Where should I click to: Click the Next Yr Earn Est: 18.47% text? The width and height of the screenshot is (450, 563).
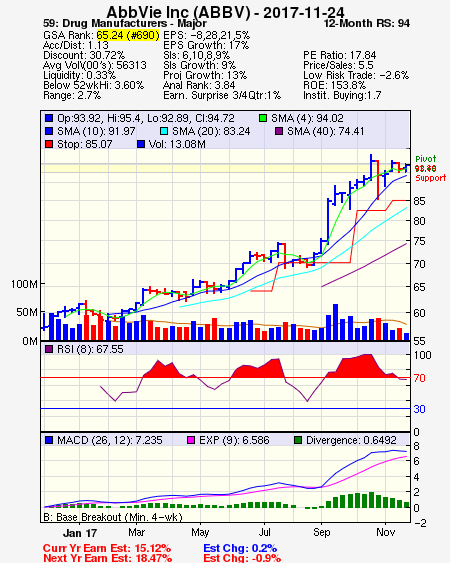107,558
